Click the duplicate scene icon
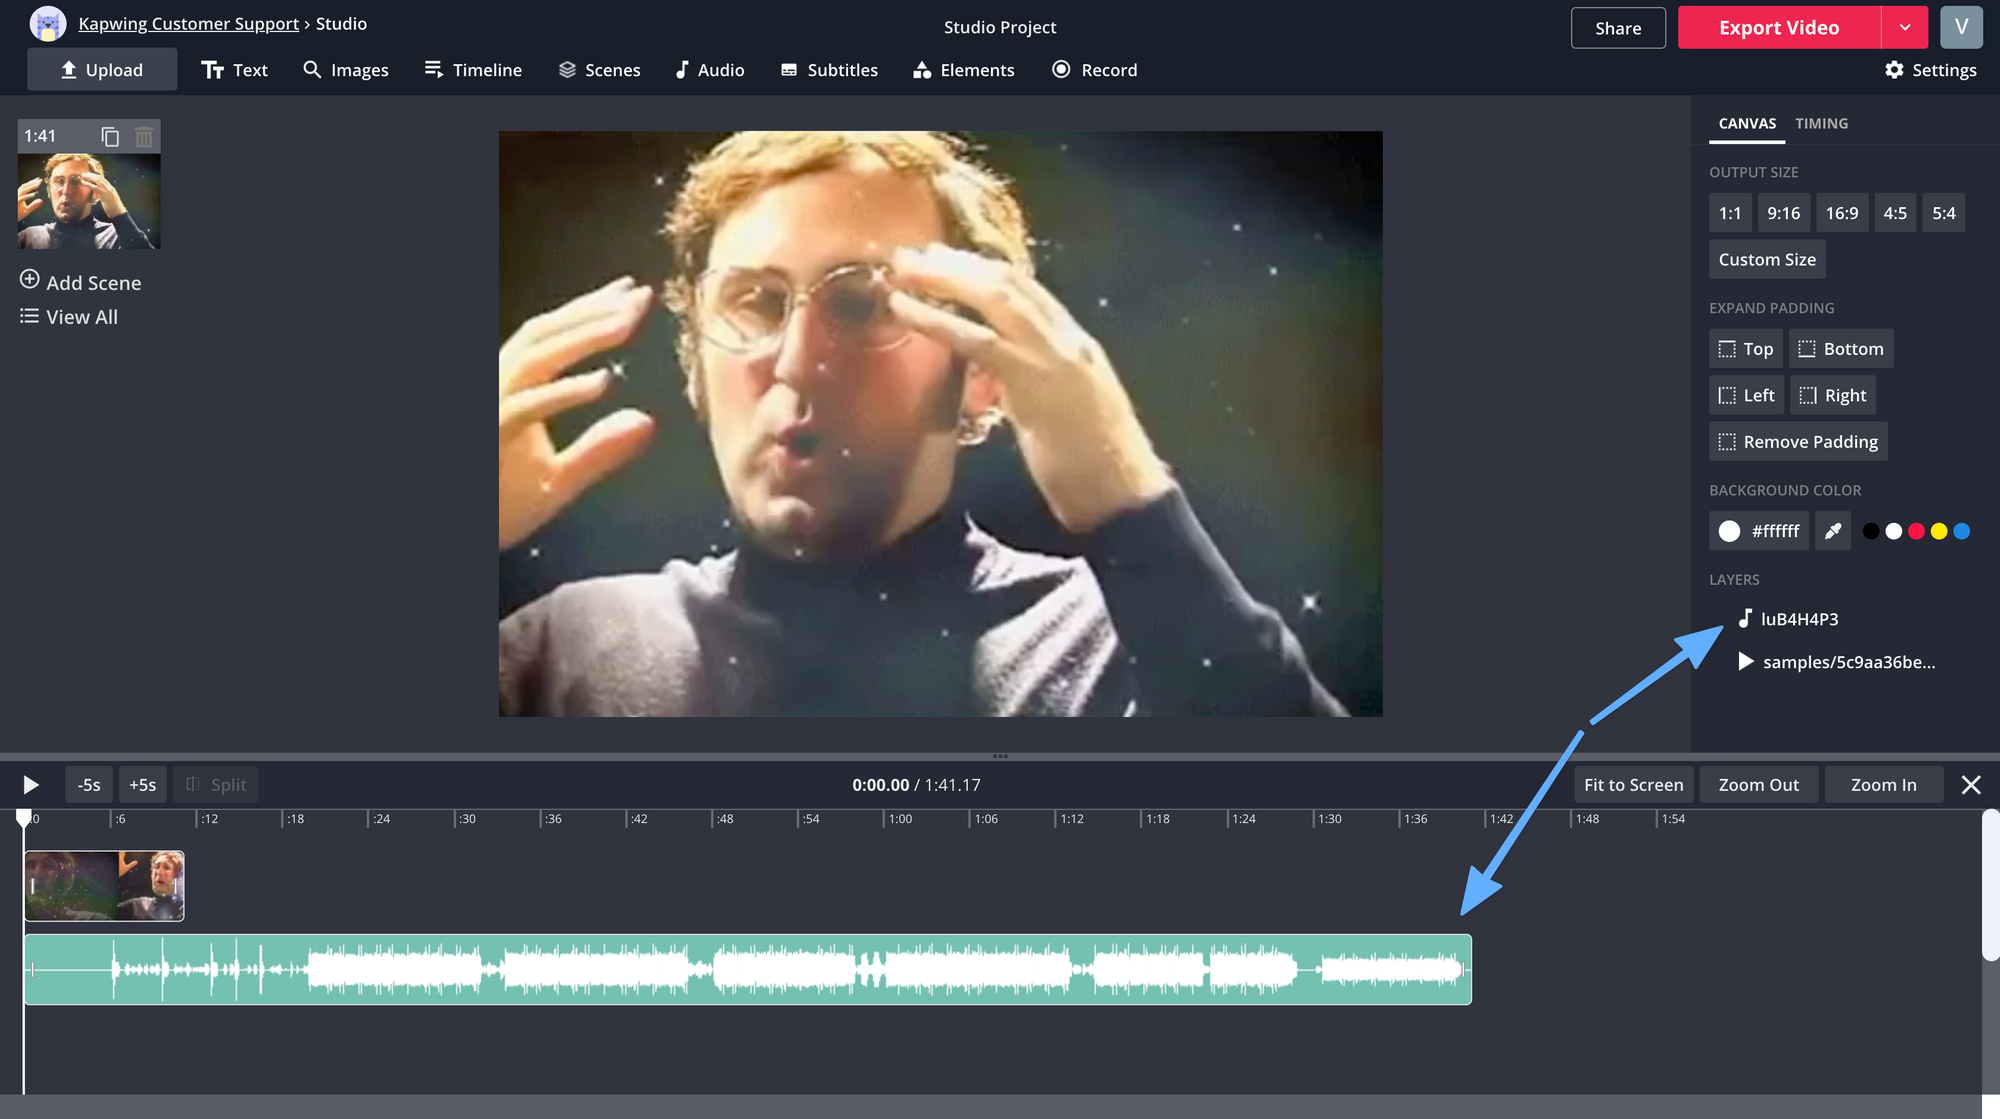Screen dimensions: 2000x1119 coord(110,136)
